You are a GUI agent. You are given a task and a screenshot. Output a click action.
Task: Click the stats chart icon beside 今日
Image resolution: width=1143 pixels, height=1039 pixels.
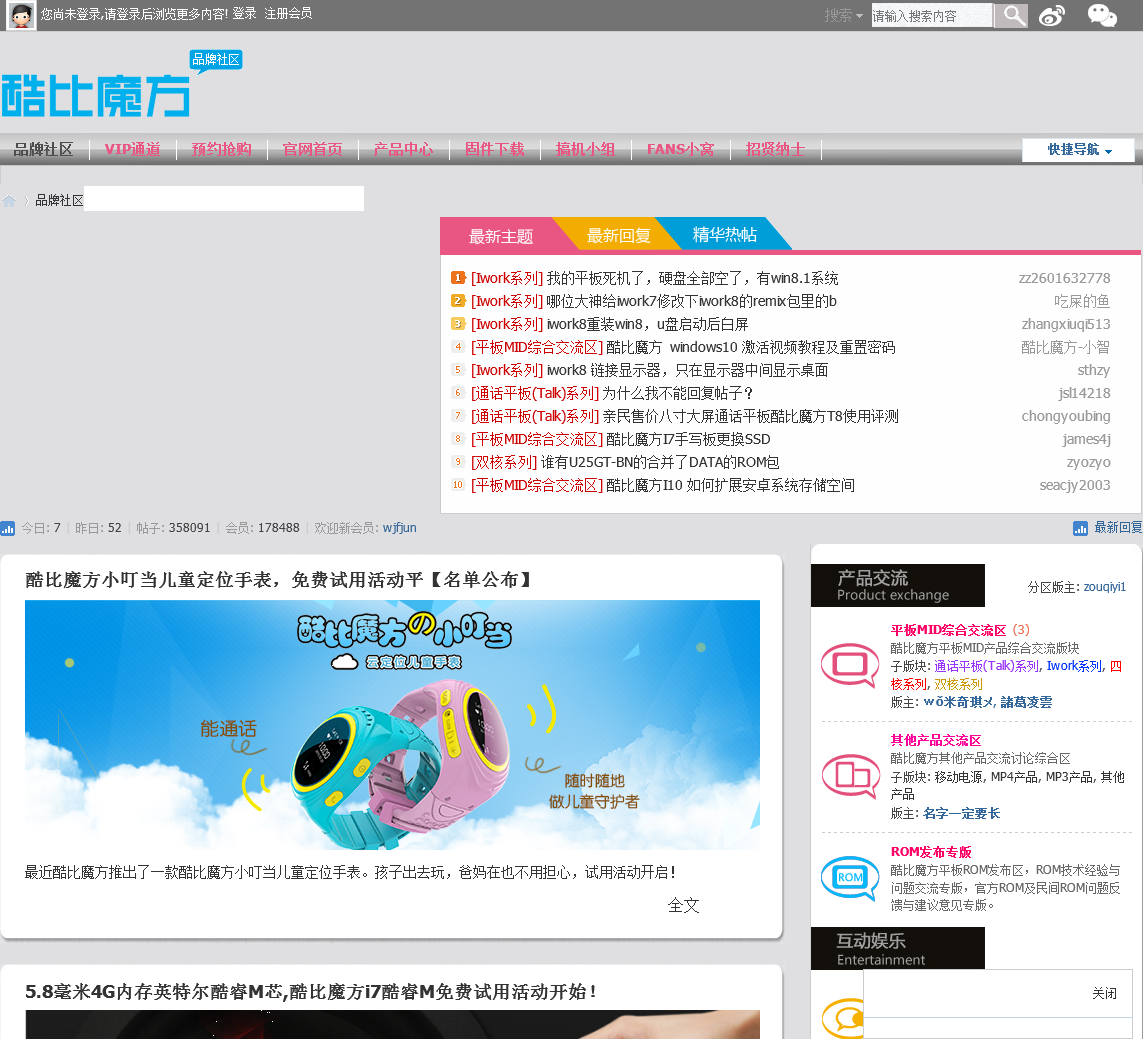click(x=8, y=528)
